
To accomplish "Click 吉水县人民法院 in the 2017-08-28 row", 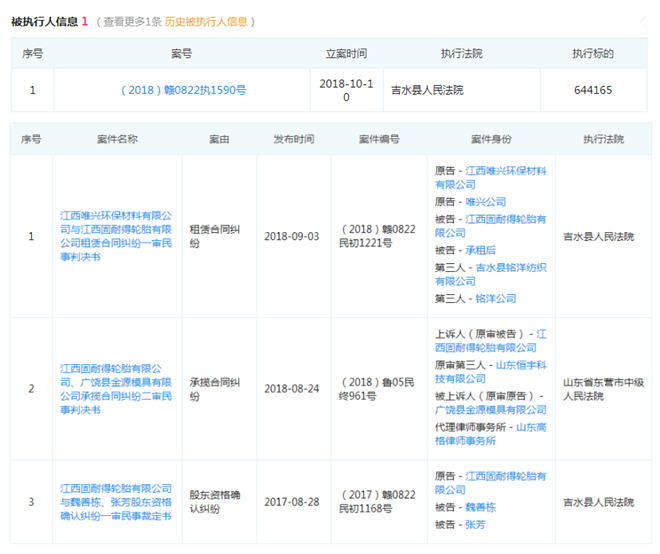I will pos(598,502).
